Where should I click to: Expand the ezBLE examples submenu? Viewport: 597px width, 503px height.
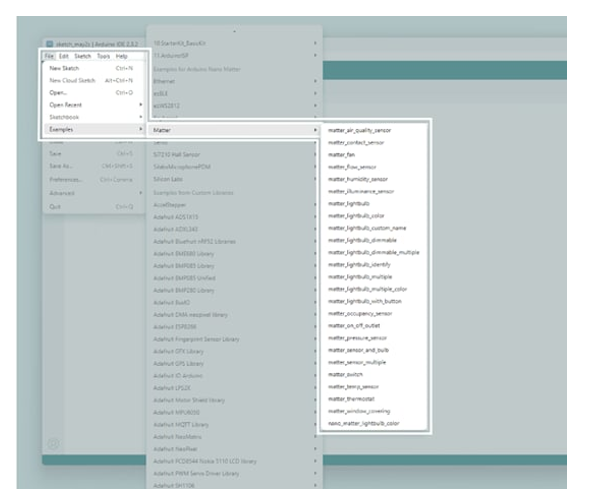[234, 94]
